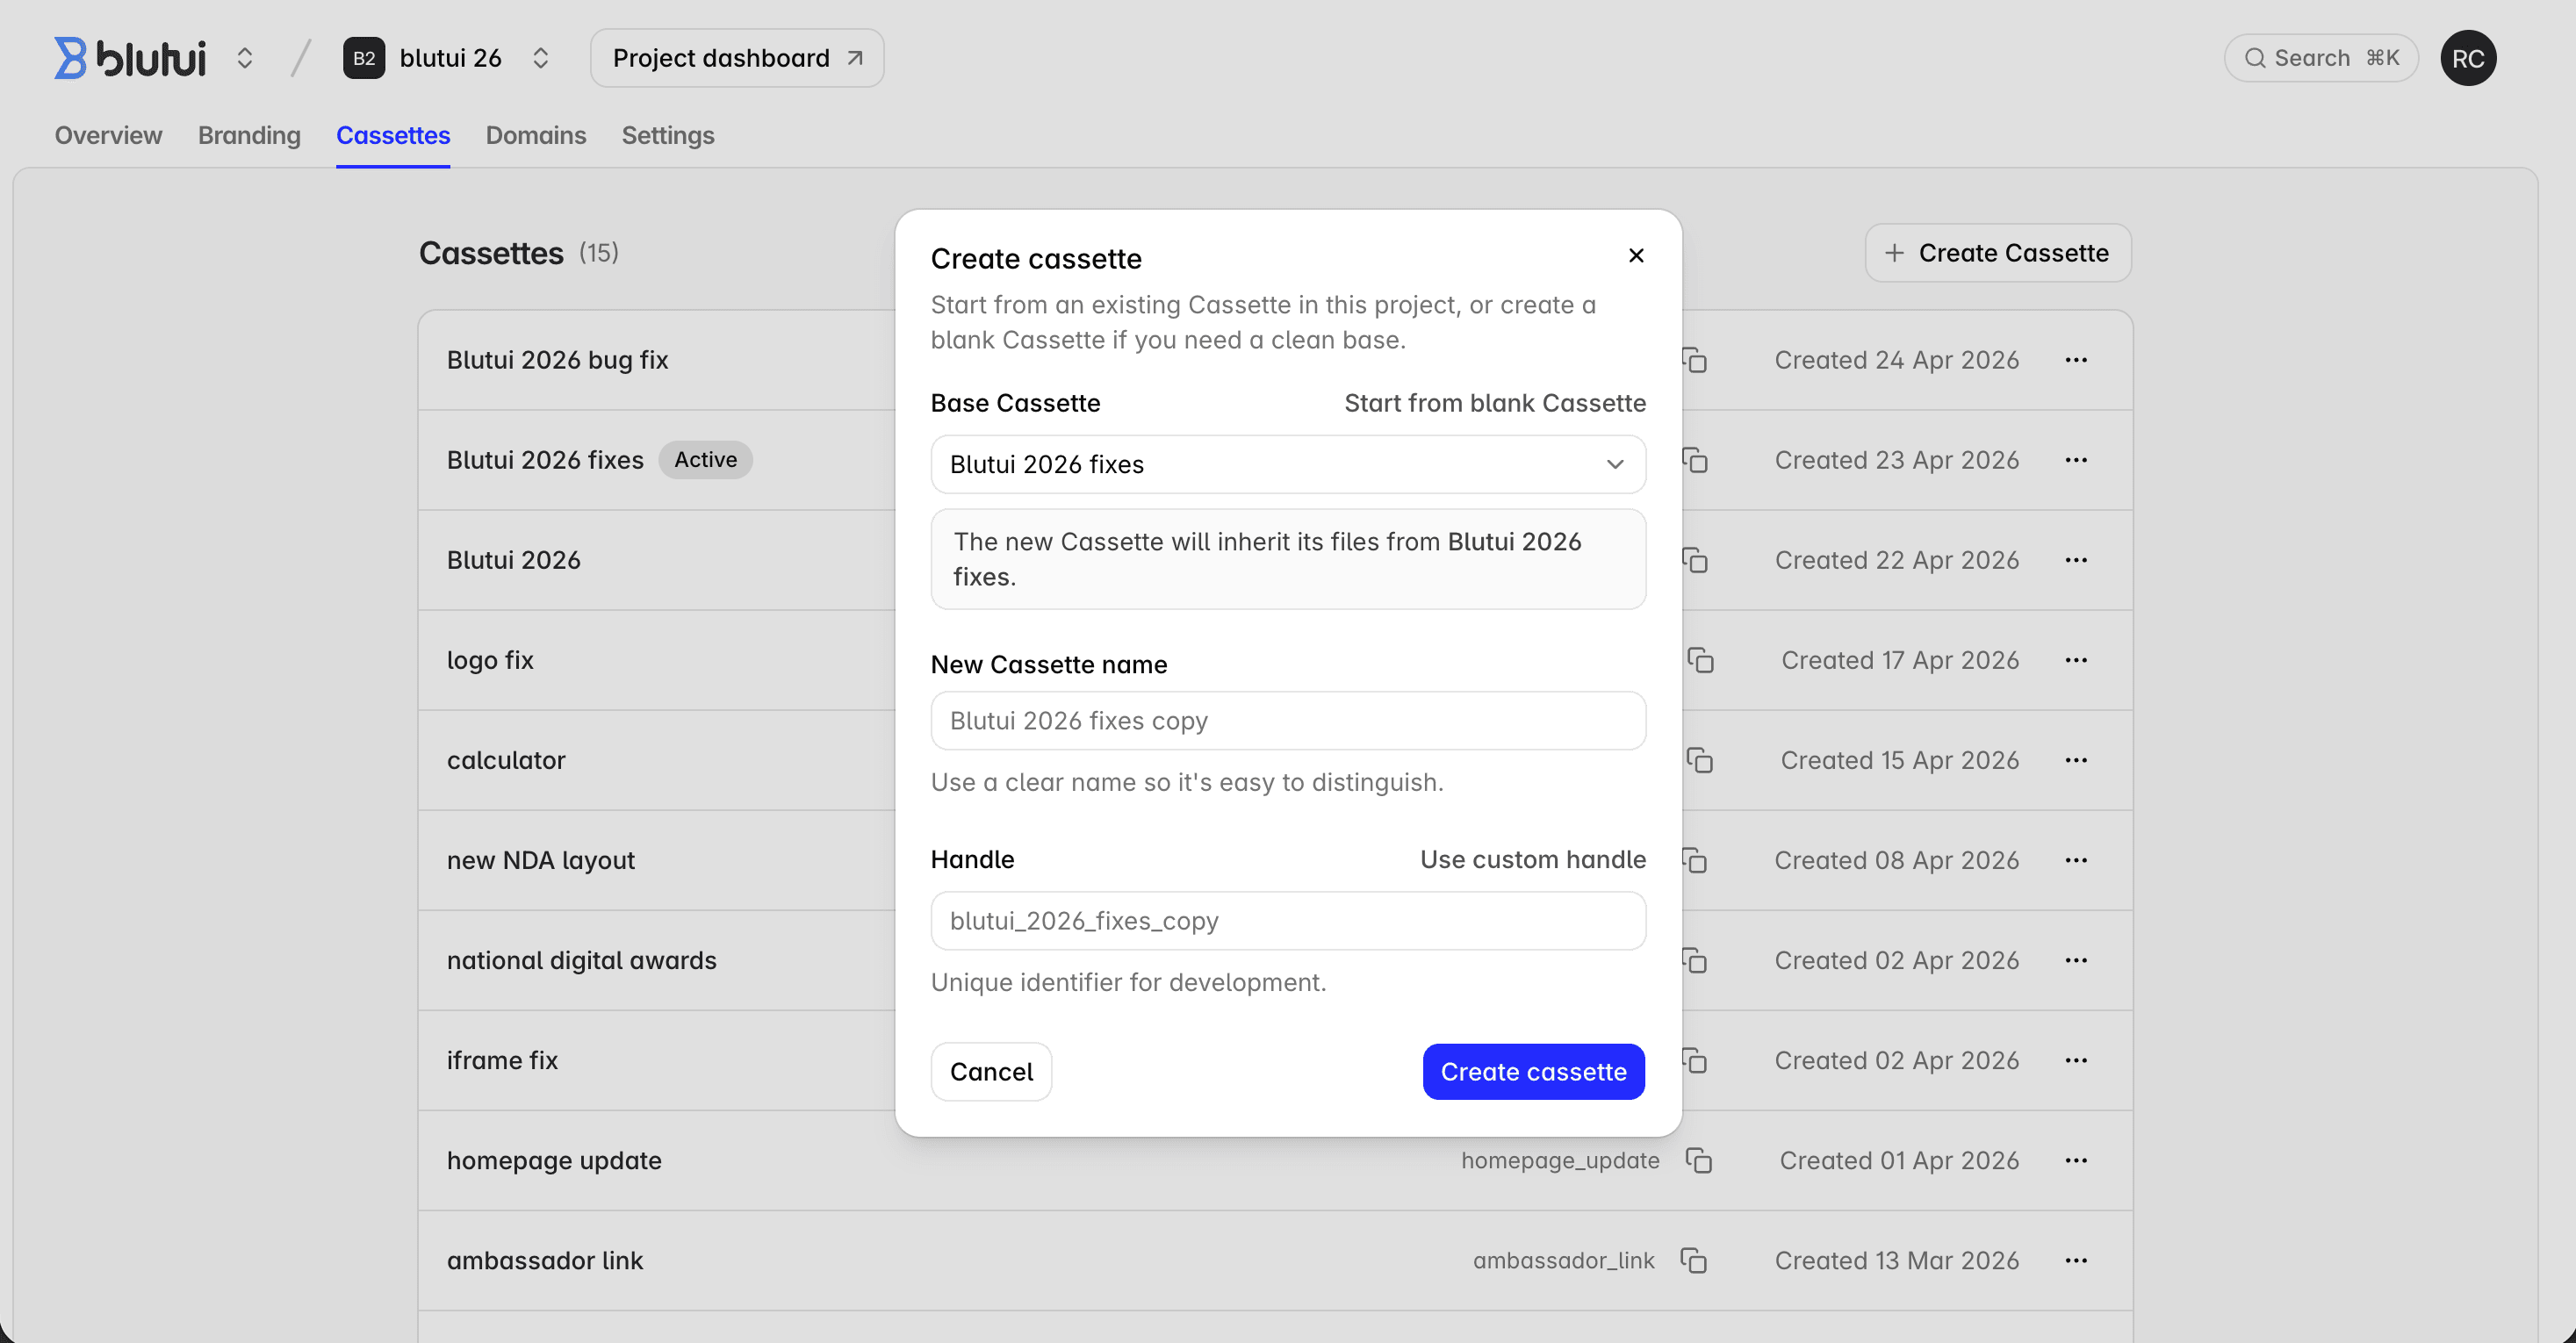2576x1343 pixels.
Task: Select the homepage update cassette name
Action: [554, 1160]
